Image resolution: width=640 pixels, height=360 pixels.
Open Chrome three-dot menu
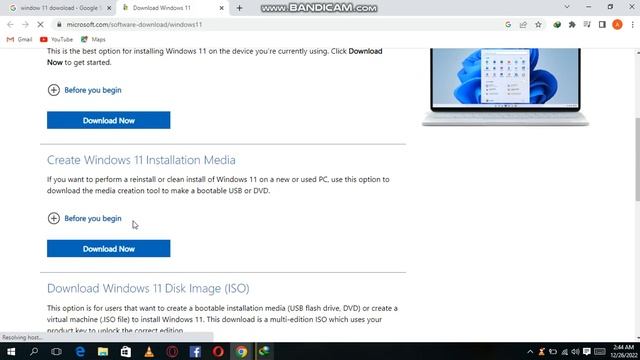(x=632, y=24)
